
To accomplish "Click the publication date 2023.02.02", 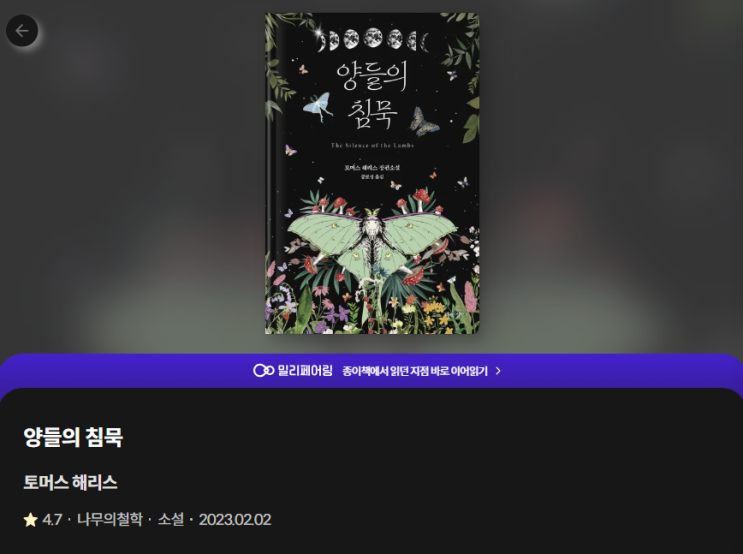I will (x=235, y=520).
